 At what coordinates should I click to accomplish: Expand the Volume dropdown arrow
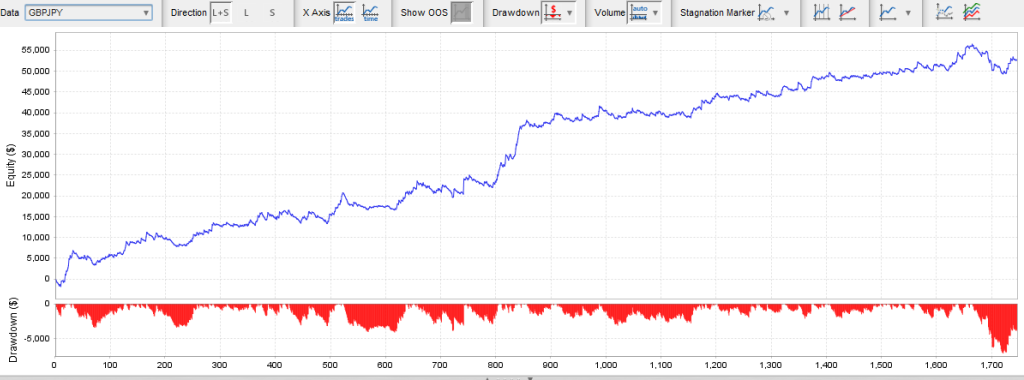click(656, 12)
